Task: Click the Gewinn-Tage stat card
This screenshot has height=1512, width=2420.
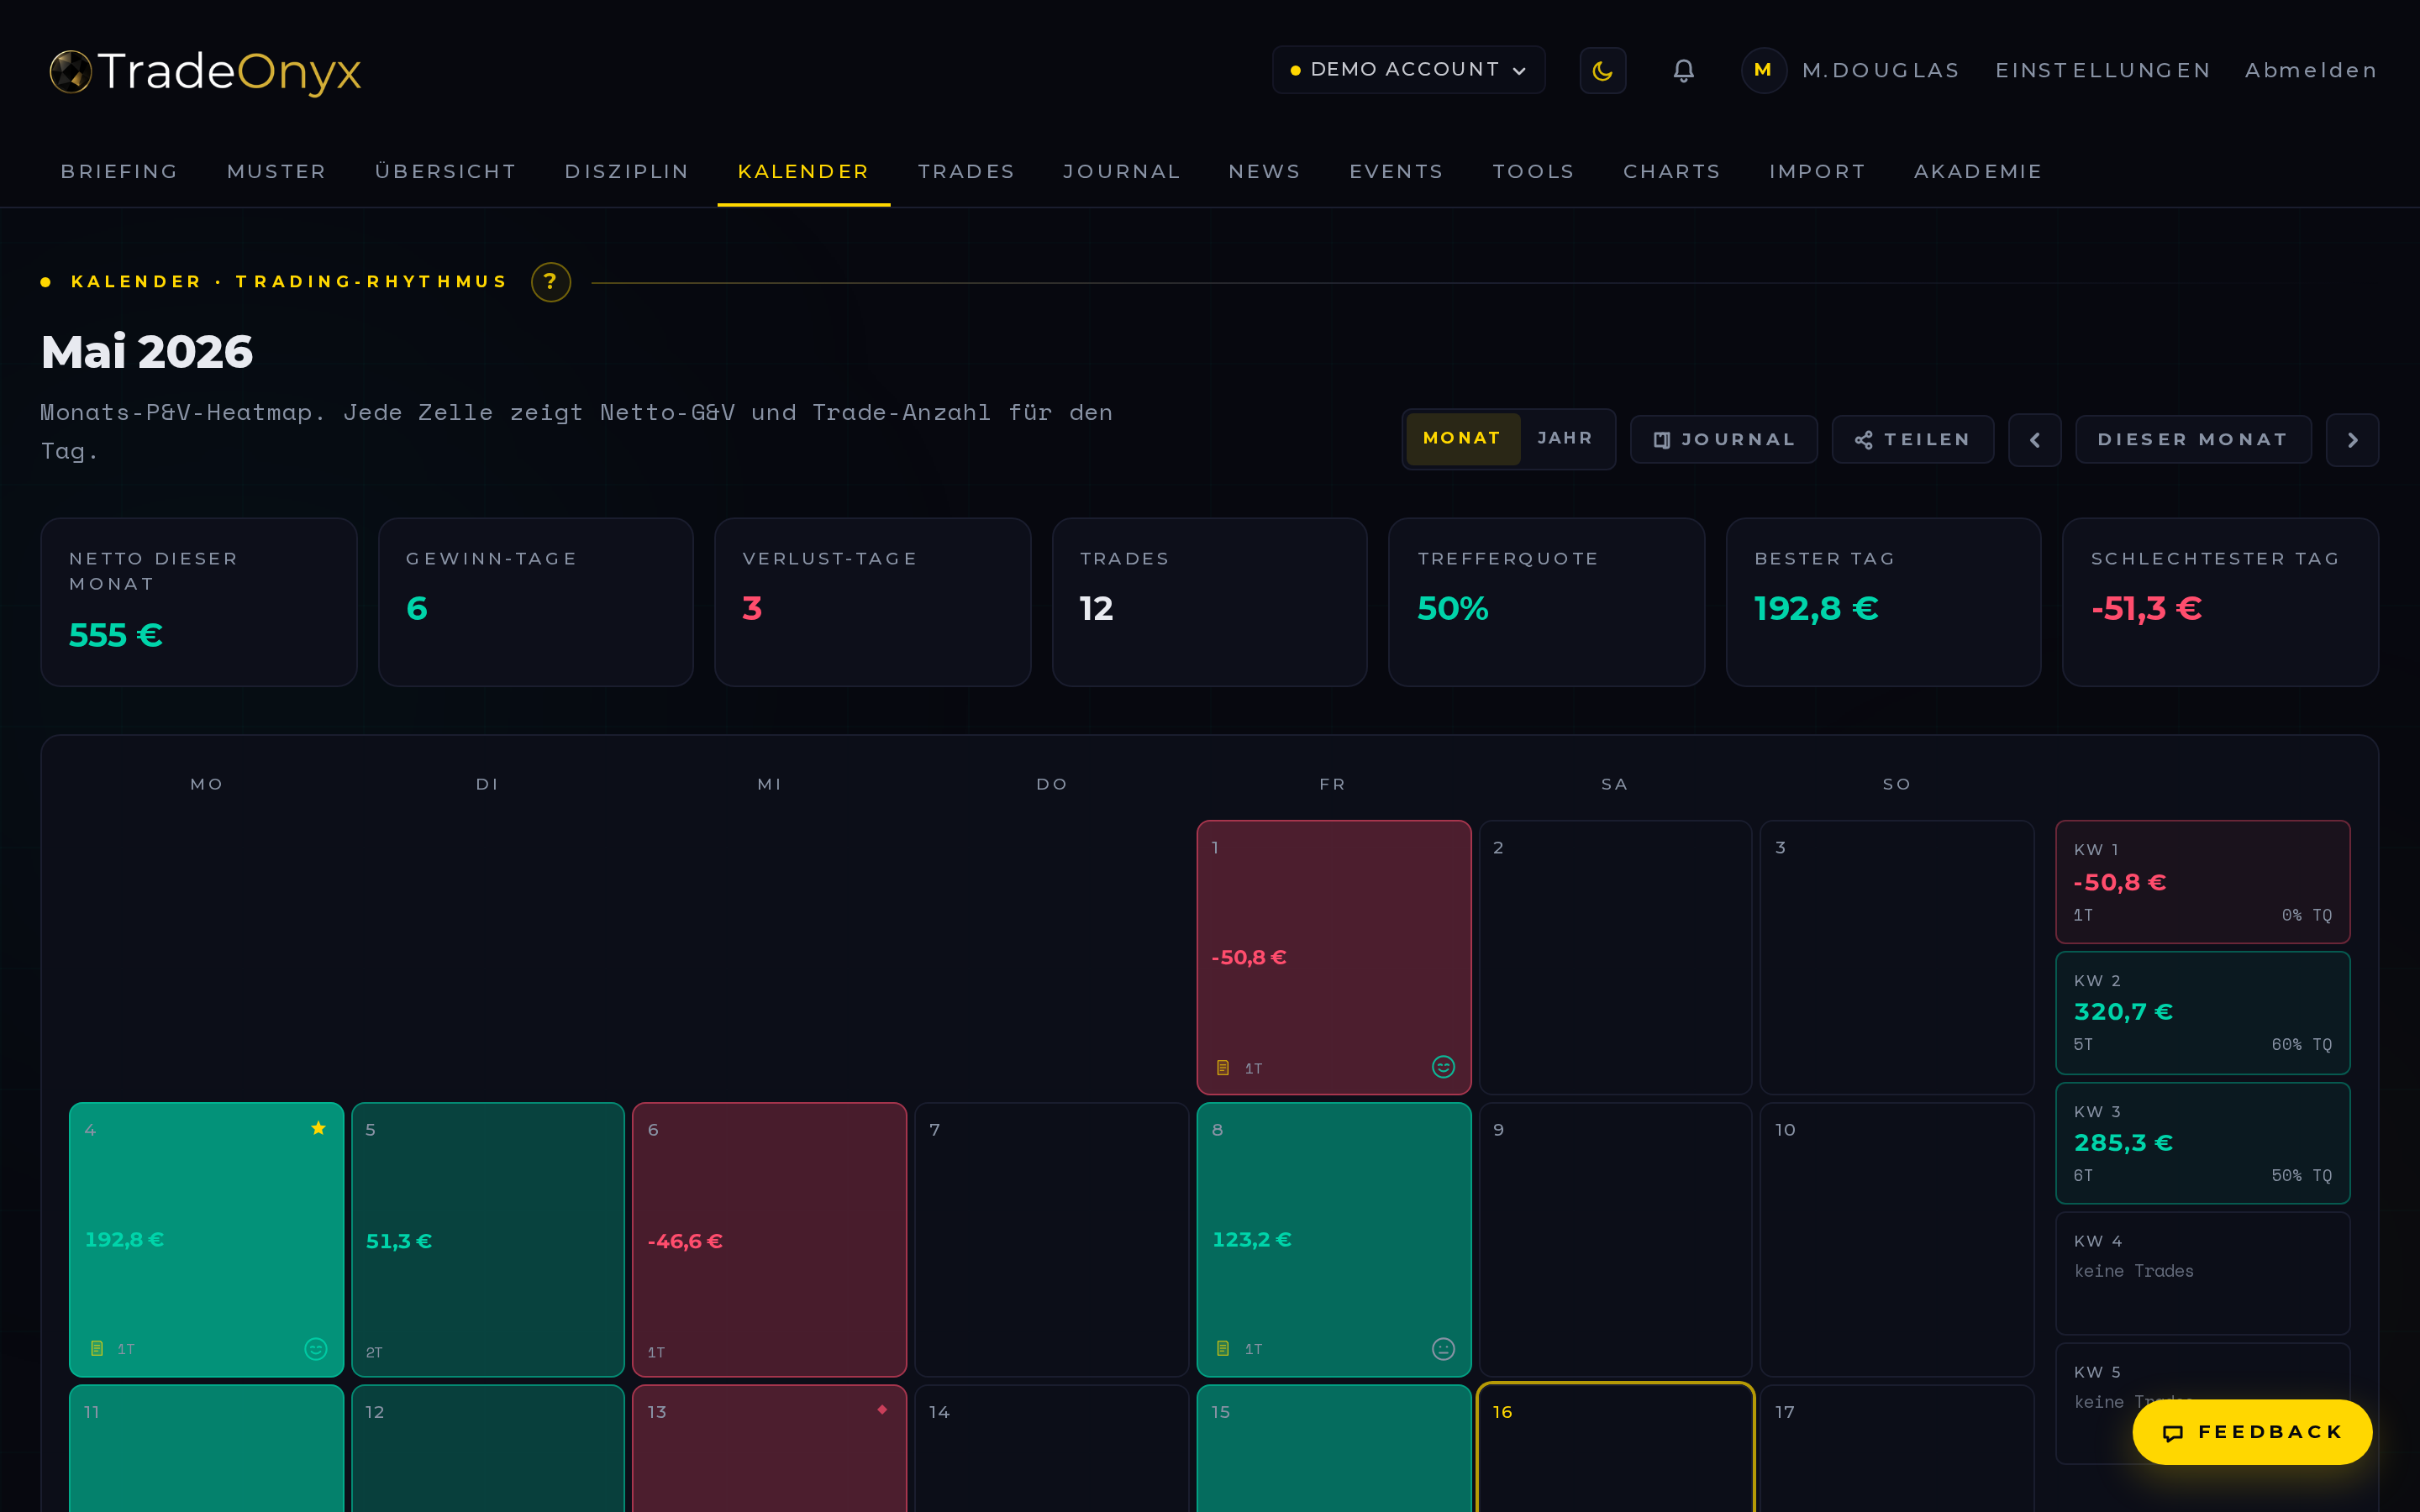Action: point(536,602)
